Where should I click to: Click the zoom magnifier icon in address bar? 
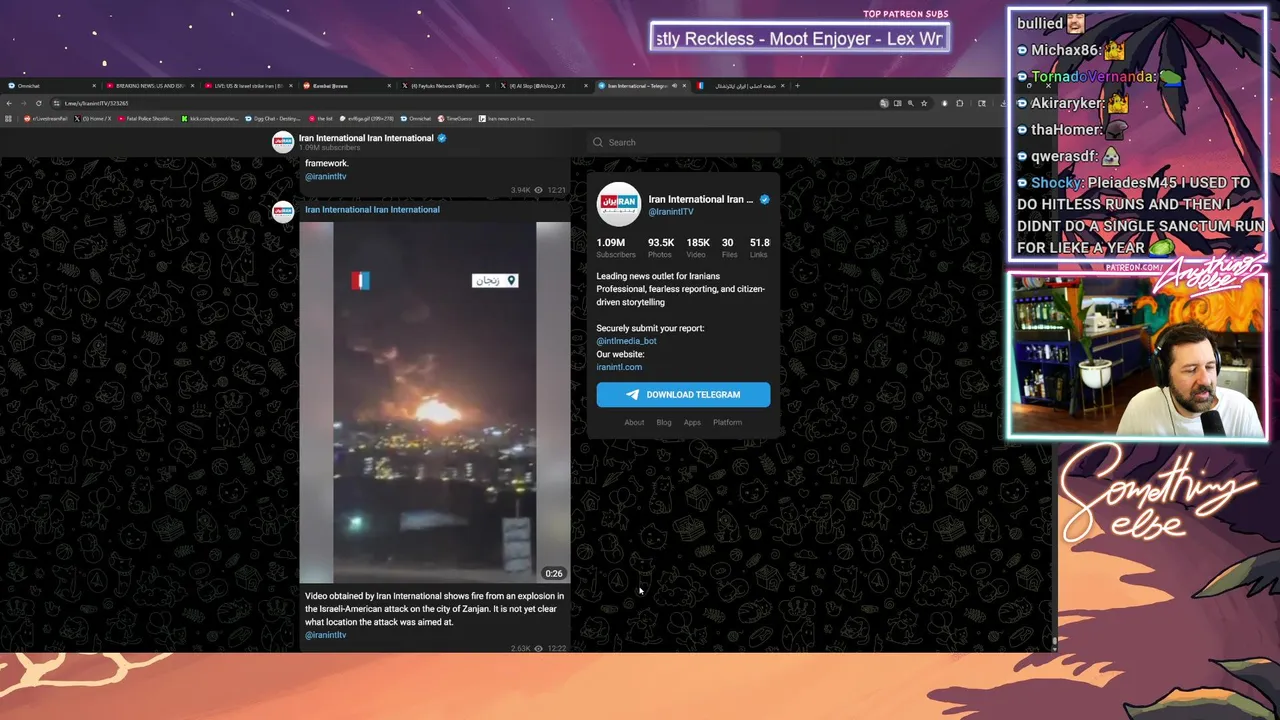coord(911,103)
